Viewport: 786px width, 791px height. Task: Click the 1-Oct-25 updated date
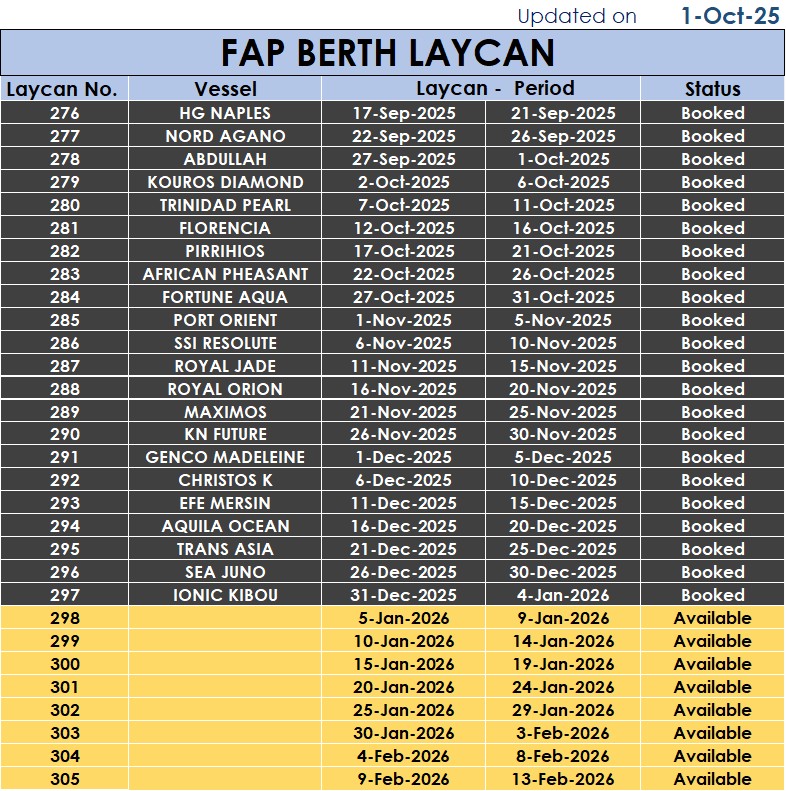tap(729, 16)
